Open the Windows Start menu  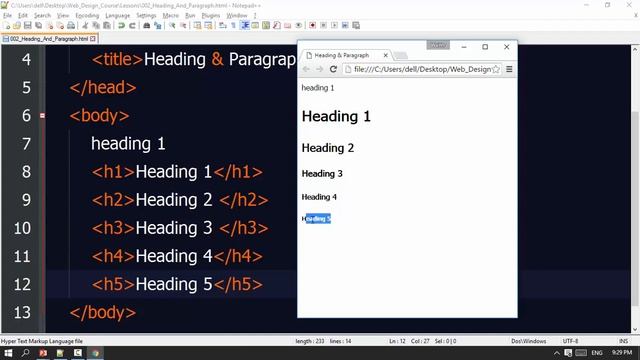click(8, 353)
